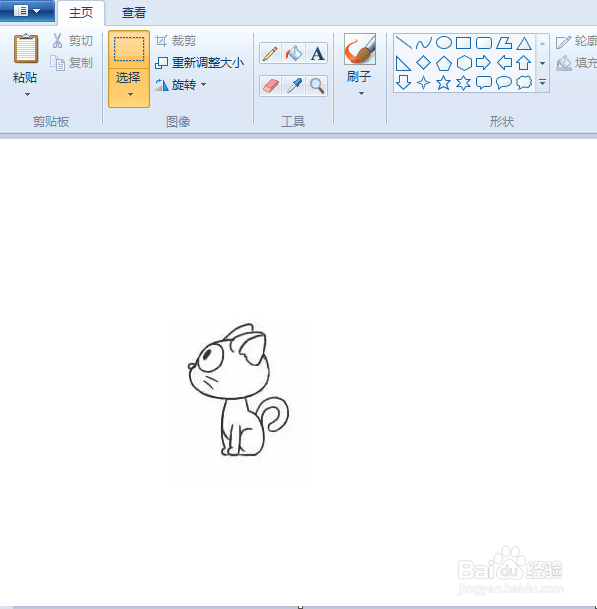Select the Fill with color bucket tool

(294, 53)
